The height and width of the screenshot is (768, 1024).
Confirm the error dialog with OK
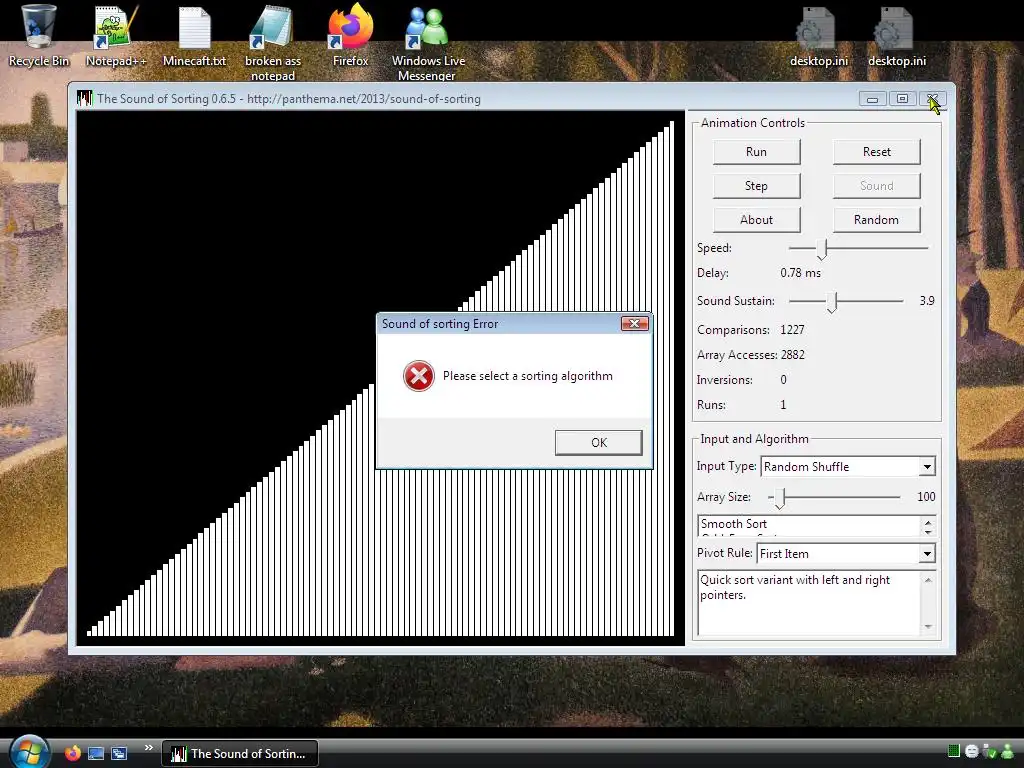pos(599,443)
